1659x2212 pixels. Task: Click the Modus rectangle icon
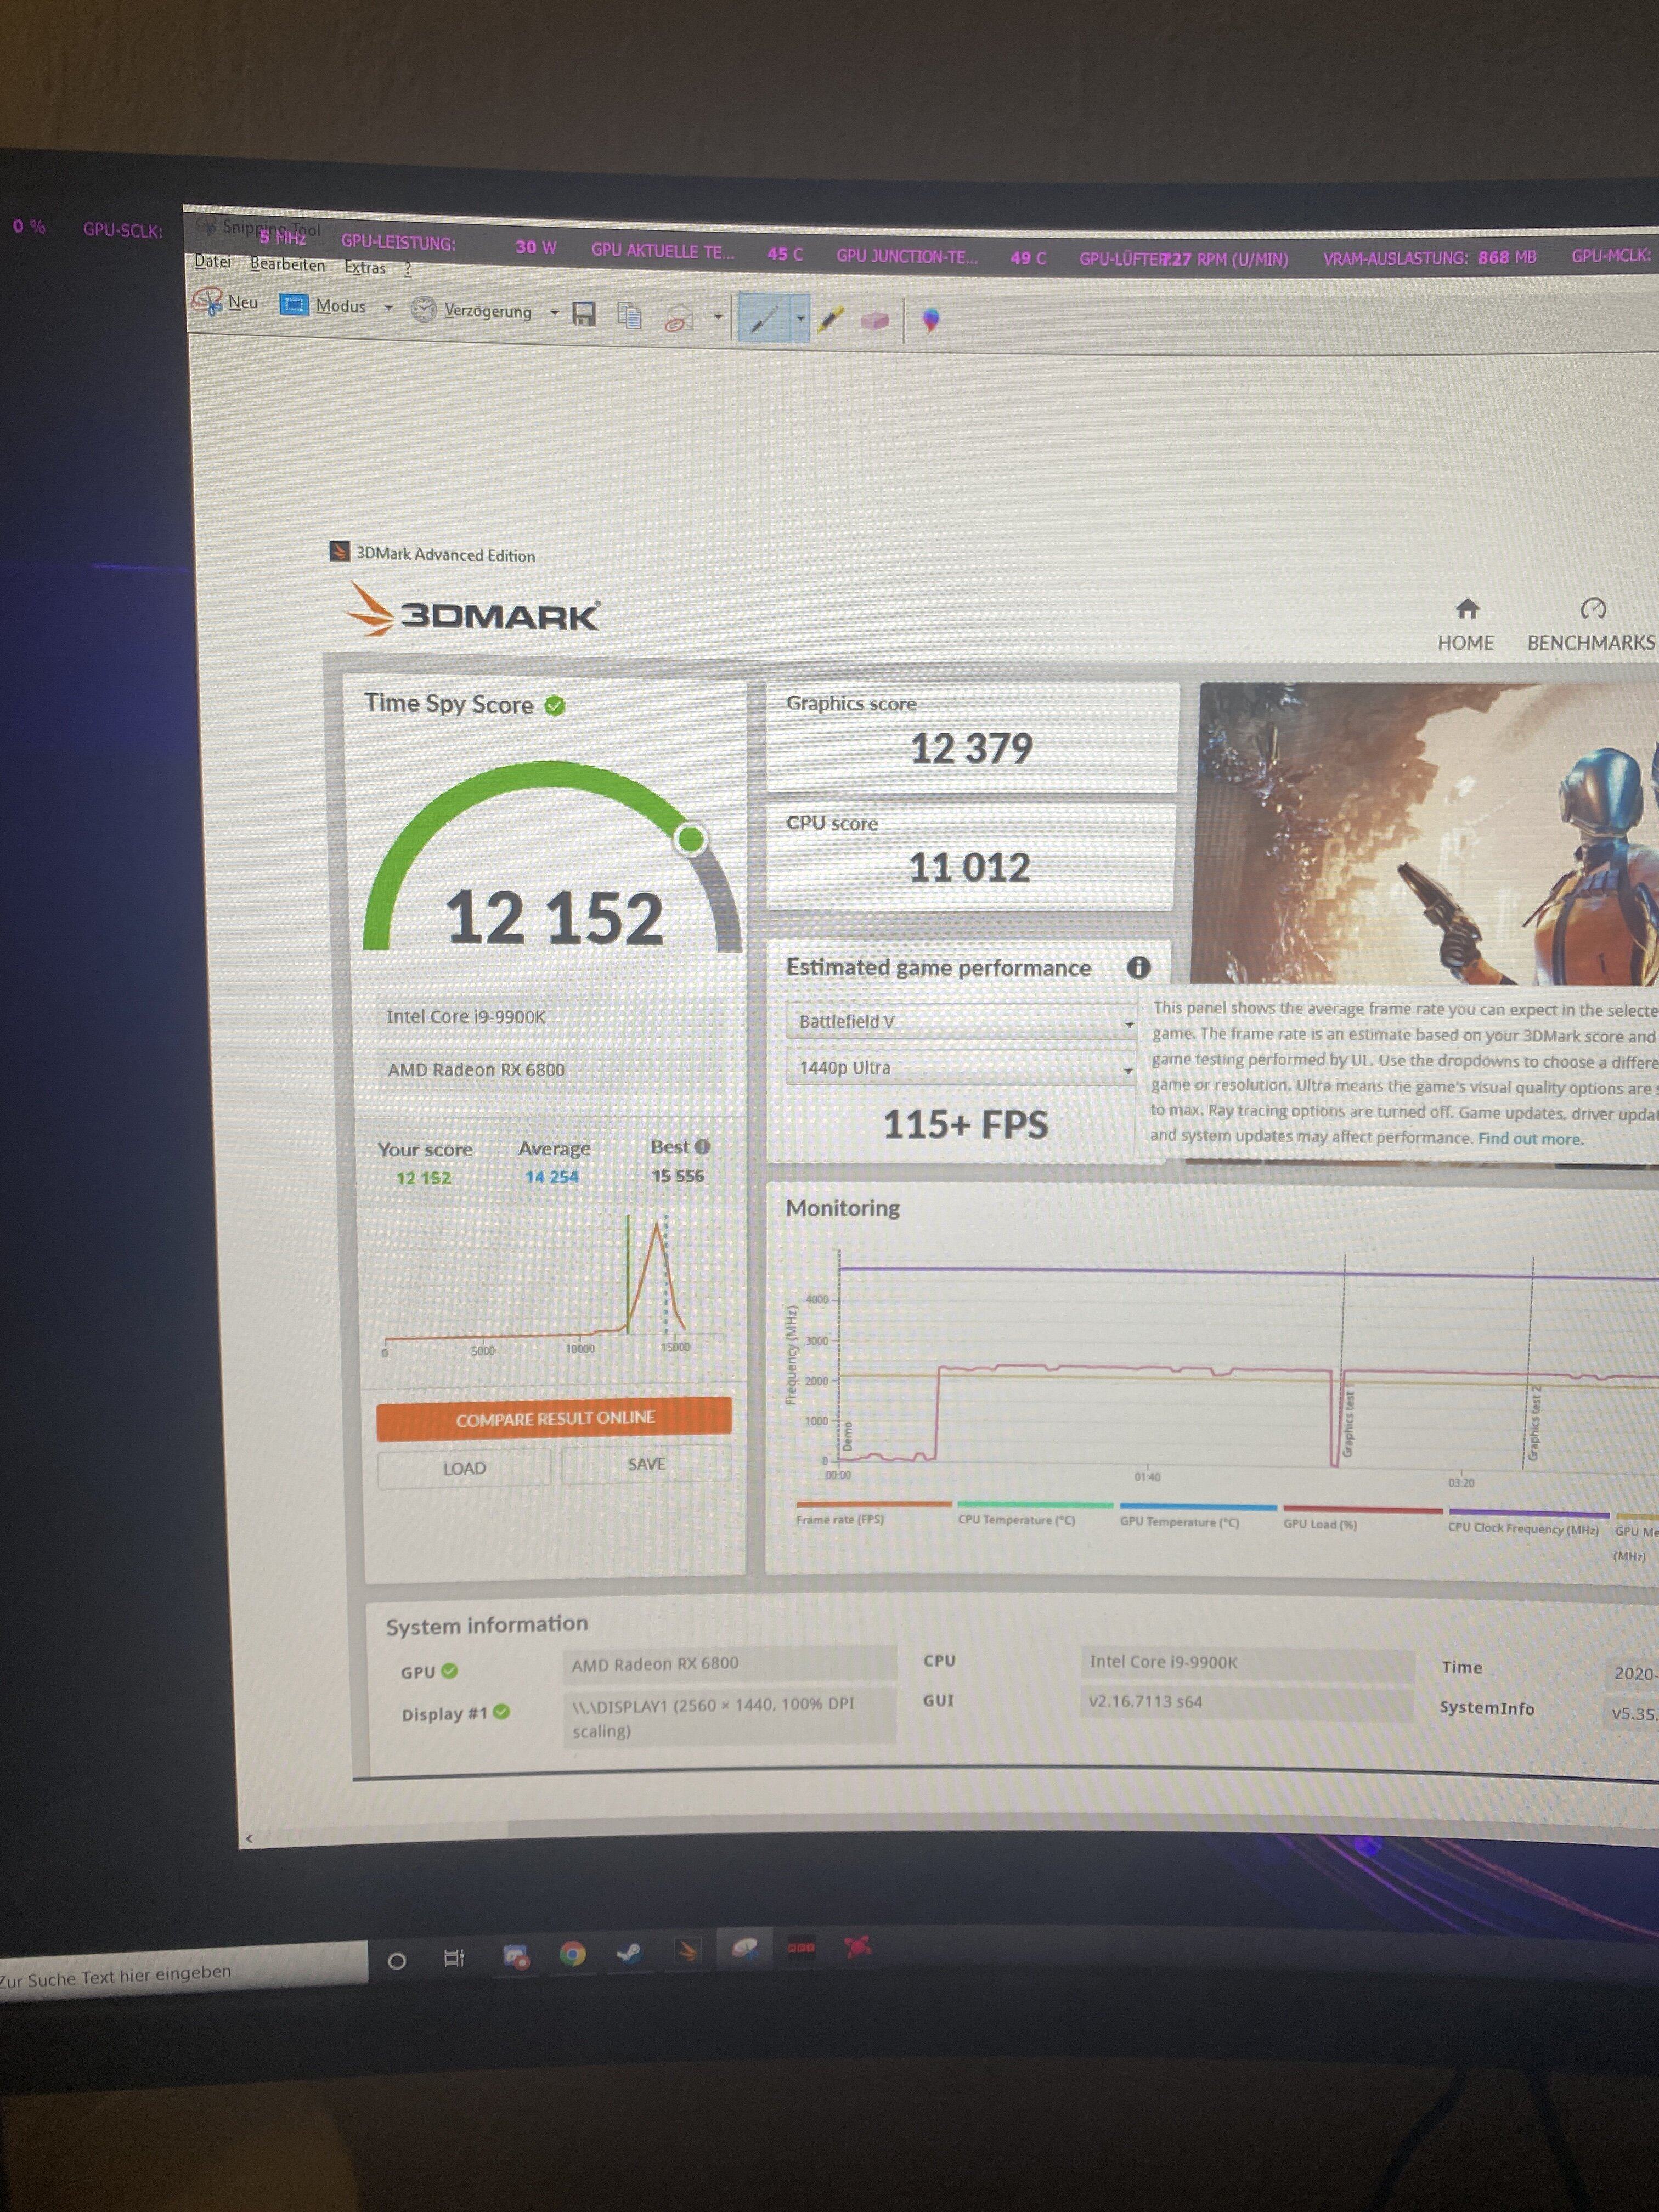tap(294, 305)
